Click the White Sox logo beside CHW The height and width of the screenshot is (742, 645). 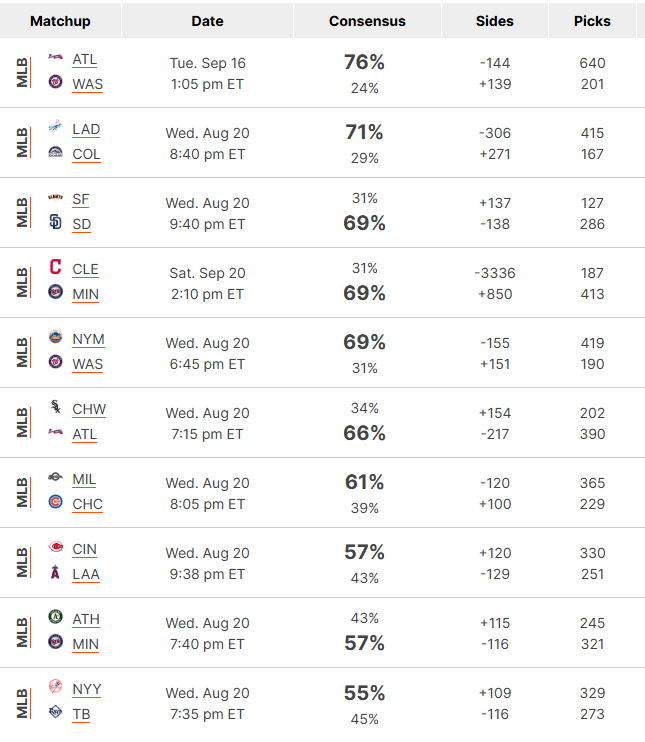pyautogui.click(x=55, y=406)
